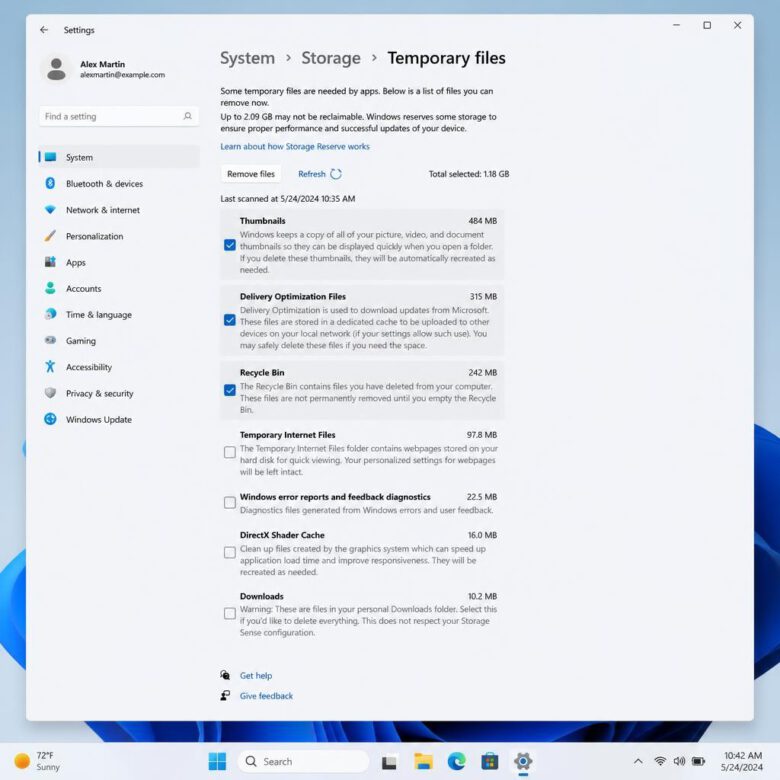
Task: Click the magnifier icon in Find a setting
Action: 188,116
